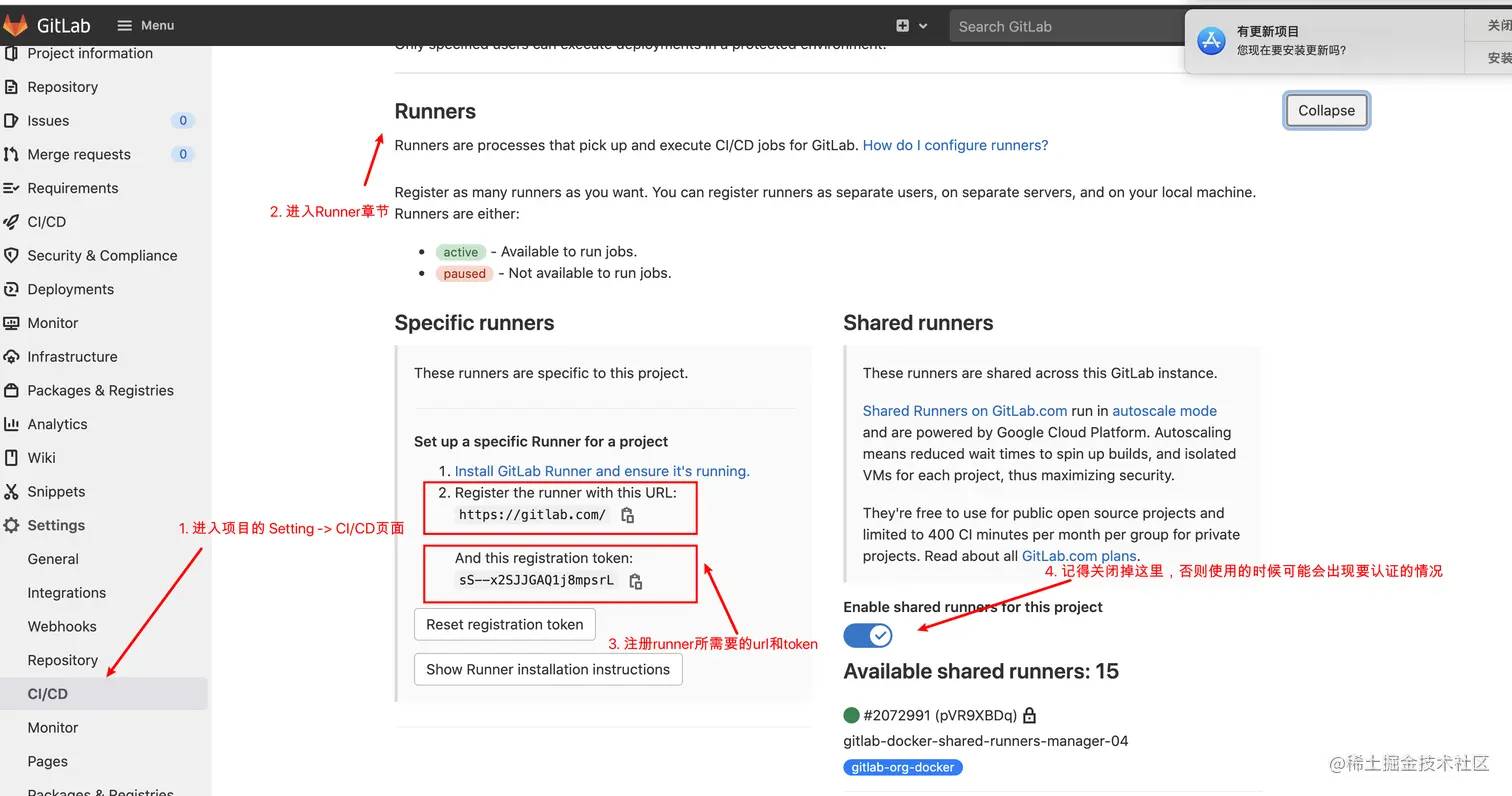Click the runner ID #2072991 (pVR9XBDq)
The width and height of the screenshot is (1512, 796).
pos(940,715)
